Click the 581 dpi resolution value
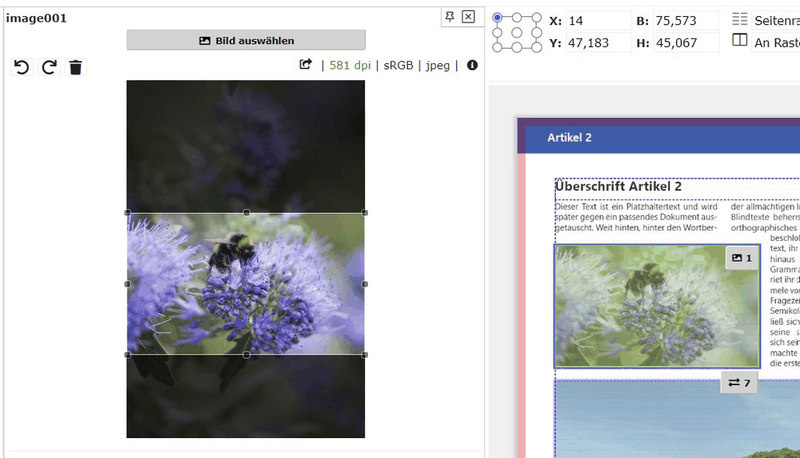 pos(350,65)
